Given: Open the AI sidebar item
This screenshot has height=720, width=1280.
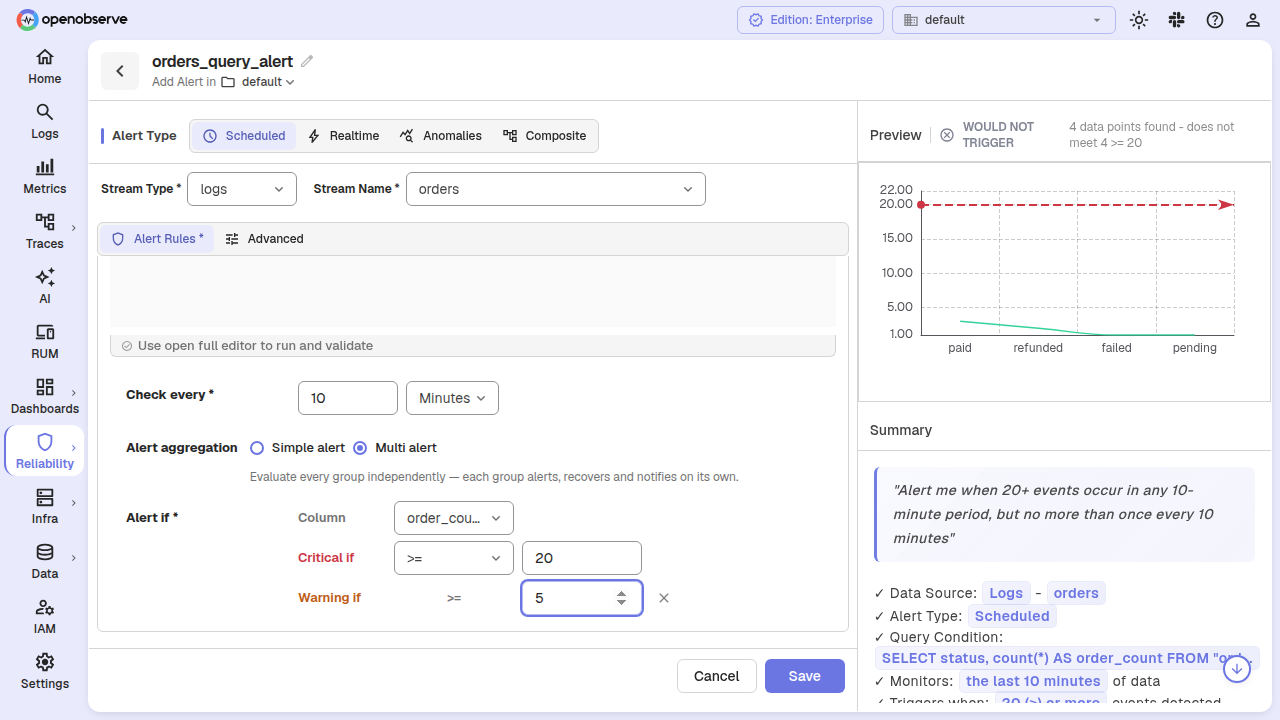Looking at the screenshot, I should point(44,286).
